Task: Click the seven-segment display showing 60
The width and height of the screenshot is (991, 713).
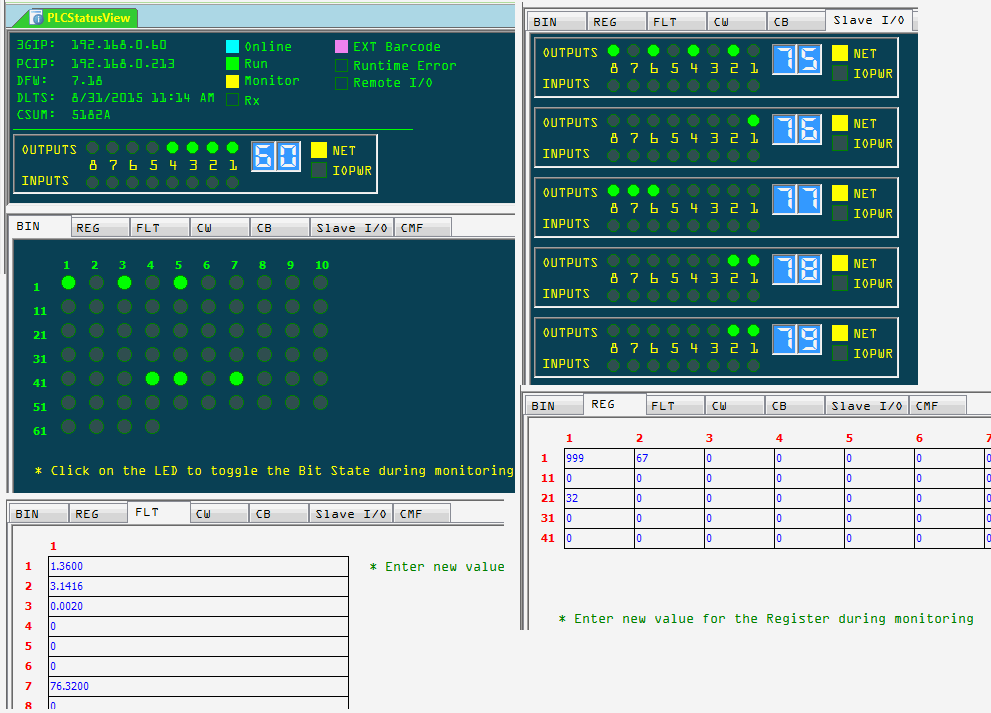Action: [x=276, y=157]
